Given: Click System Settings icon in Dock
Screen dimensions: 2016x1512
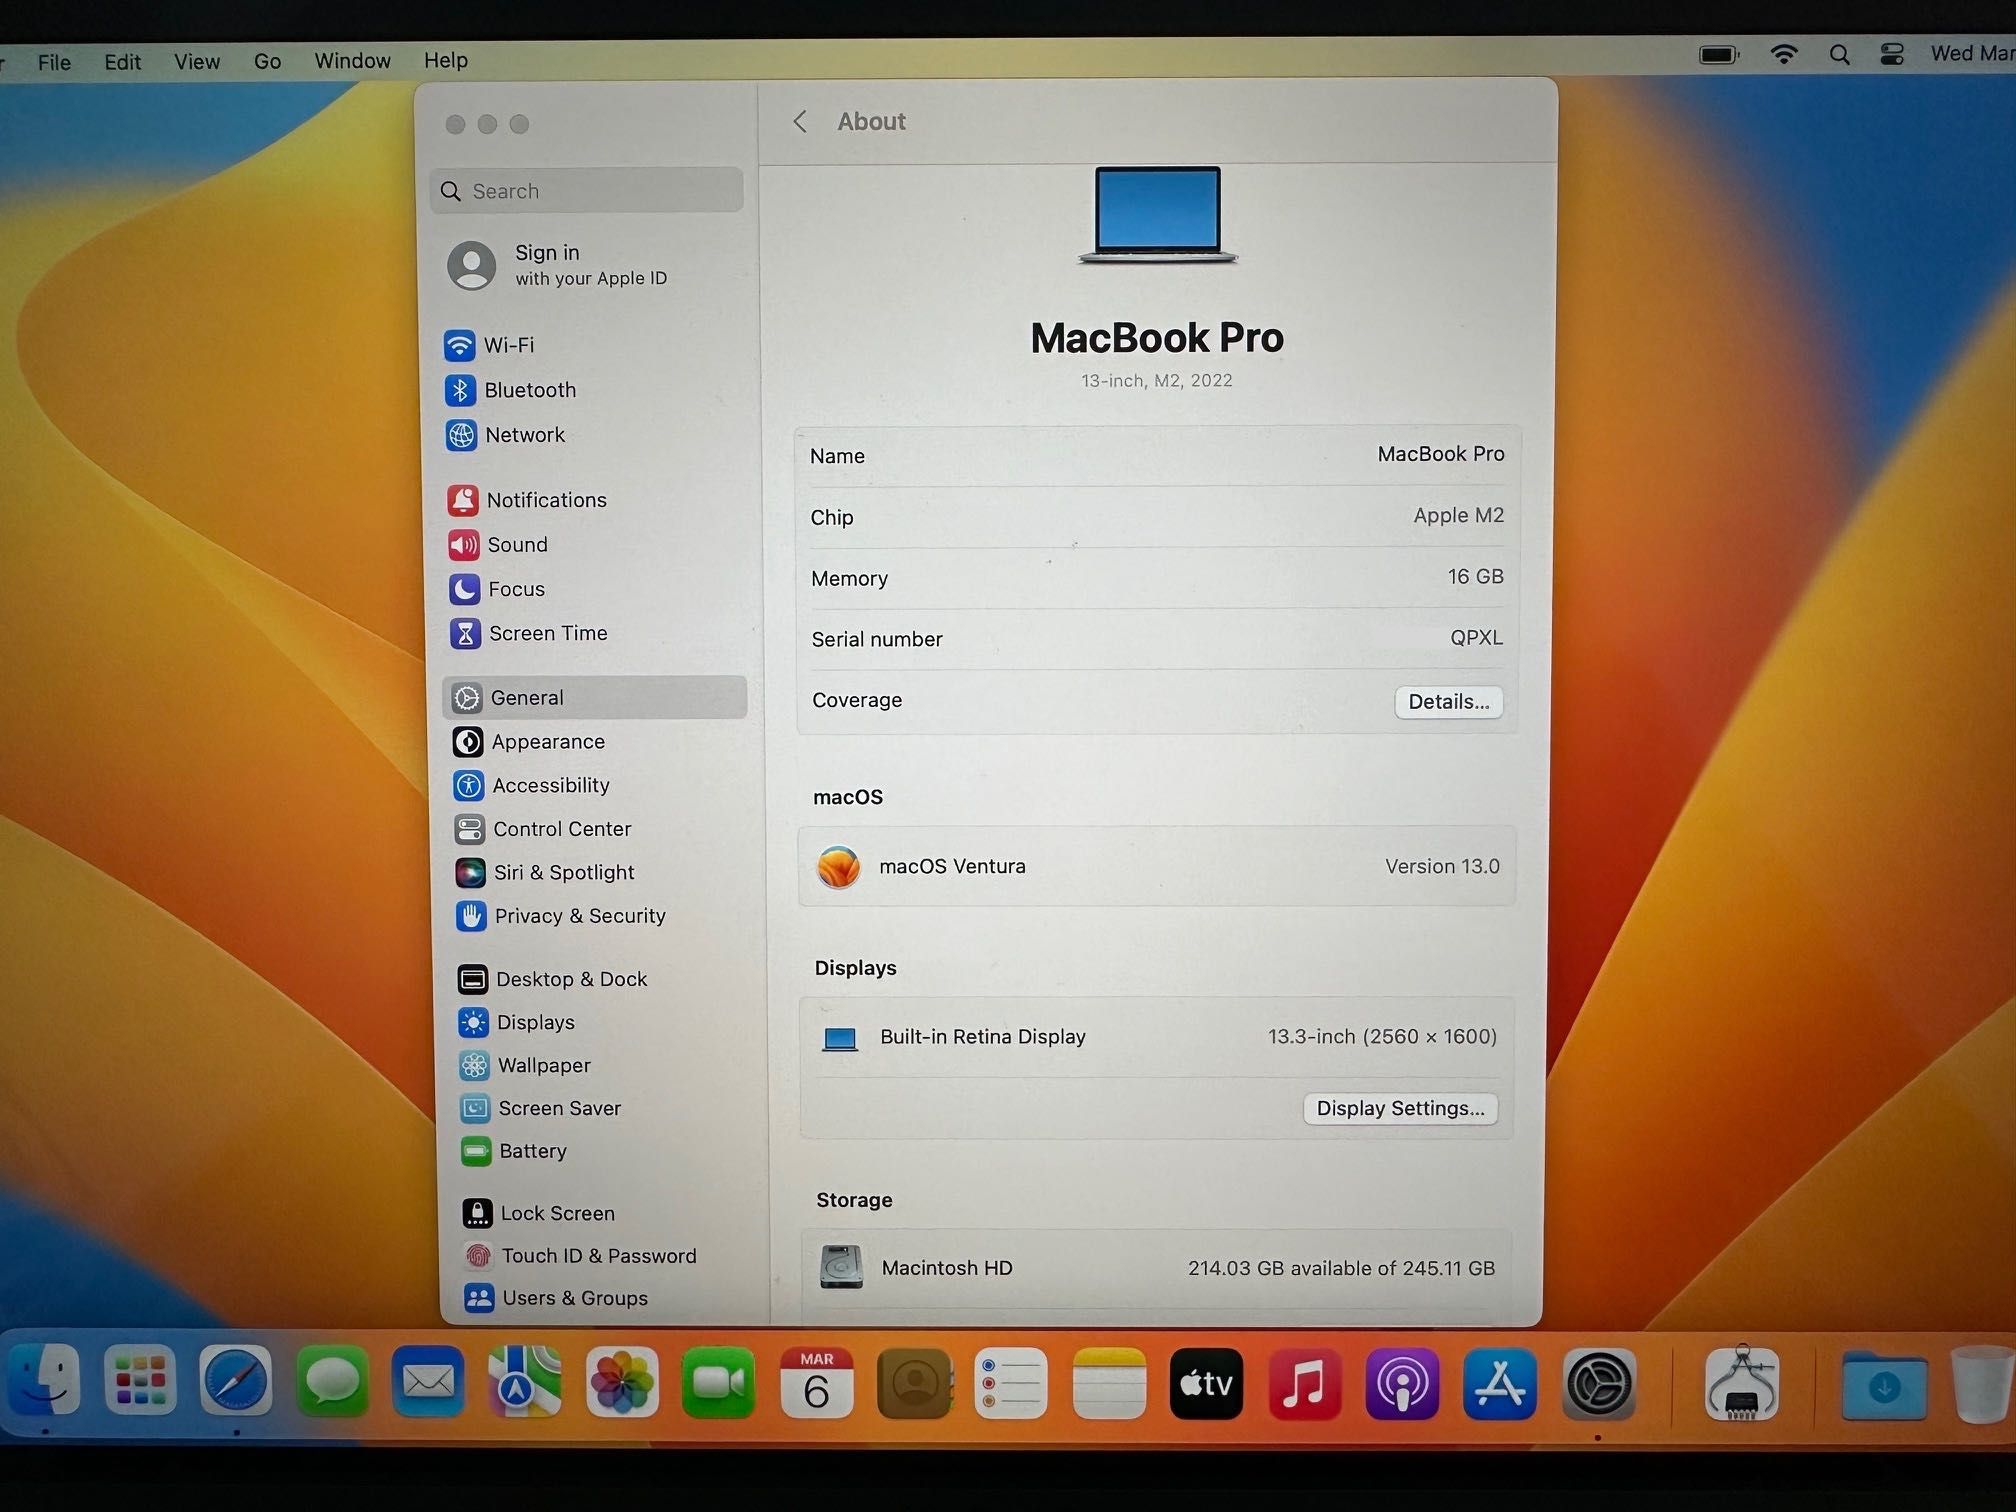Looking at the screenshot, I should tap(1598, 1383).
